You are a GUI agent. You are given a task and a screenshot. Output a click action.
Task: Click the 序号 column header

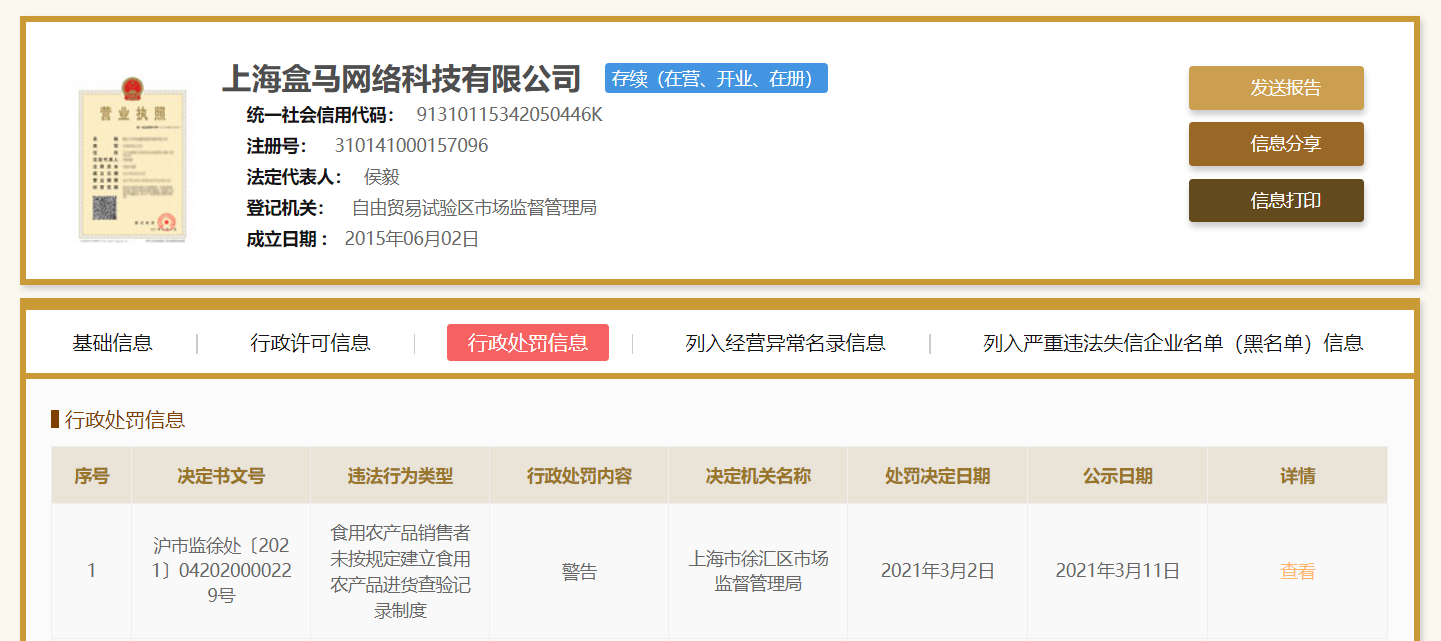pyautogui.click(x=91, y=476)
